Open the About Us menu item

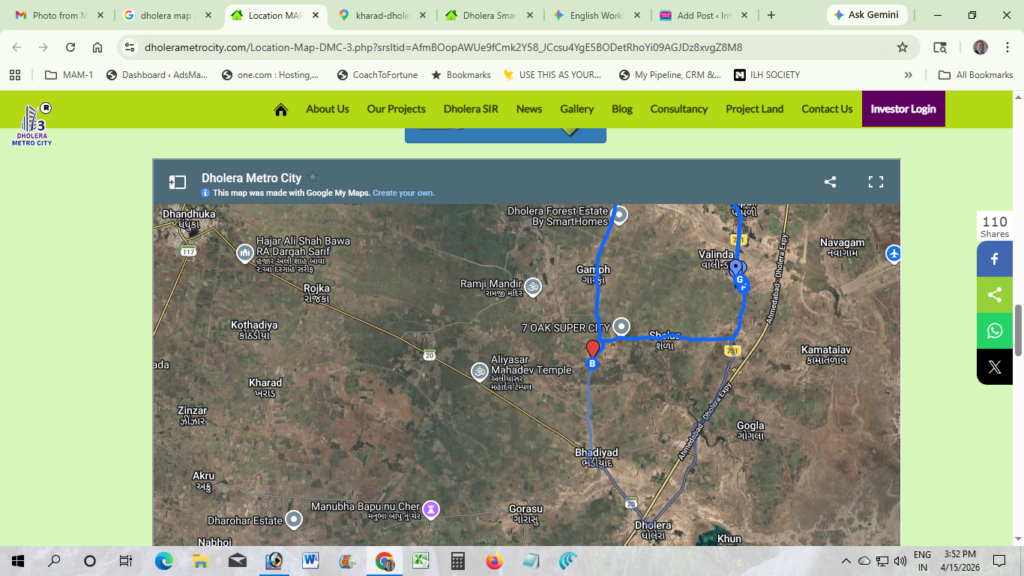(327, 109)
